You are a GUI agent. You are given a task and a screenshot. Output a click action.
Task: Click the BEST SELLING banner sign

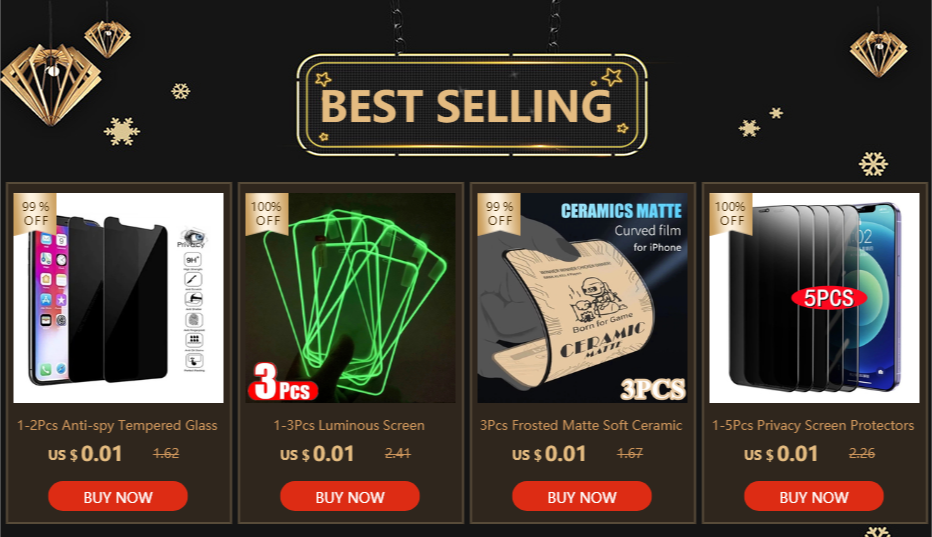[x=471, y=105]
